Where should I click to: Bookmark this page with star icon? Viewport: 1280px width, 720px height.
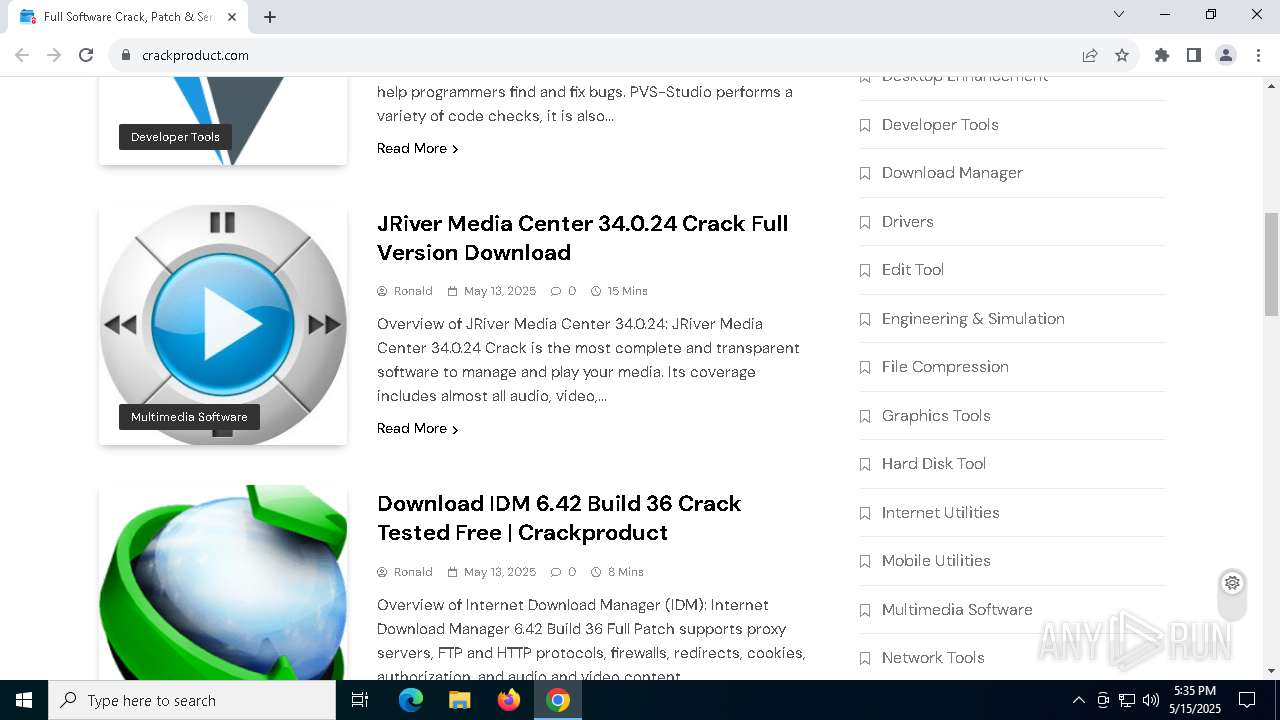pyautogui.click(x=1122, y=55)
